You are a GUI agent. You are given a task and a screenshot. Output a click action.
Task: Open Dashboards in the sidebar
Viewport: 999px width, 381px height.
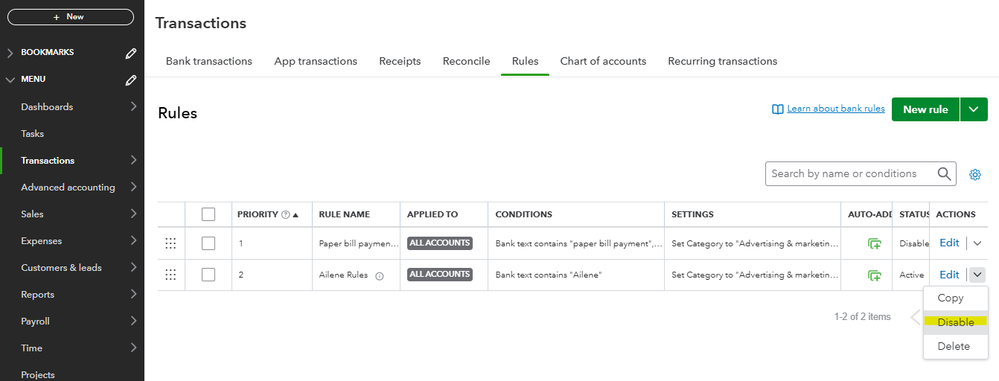[x=47, y=107]
